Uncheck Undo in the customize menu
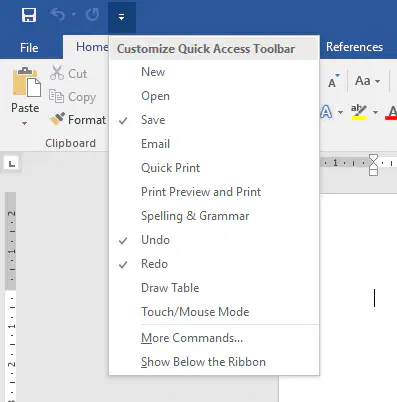The height and width of the screenshot is (402, 397). click(x=214, y=240)
